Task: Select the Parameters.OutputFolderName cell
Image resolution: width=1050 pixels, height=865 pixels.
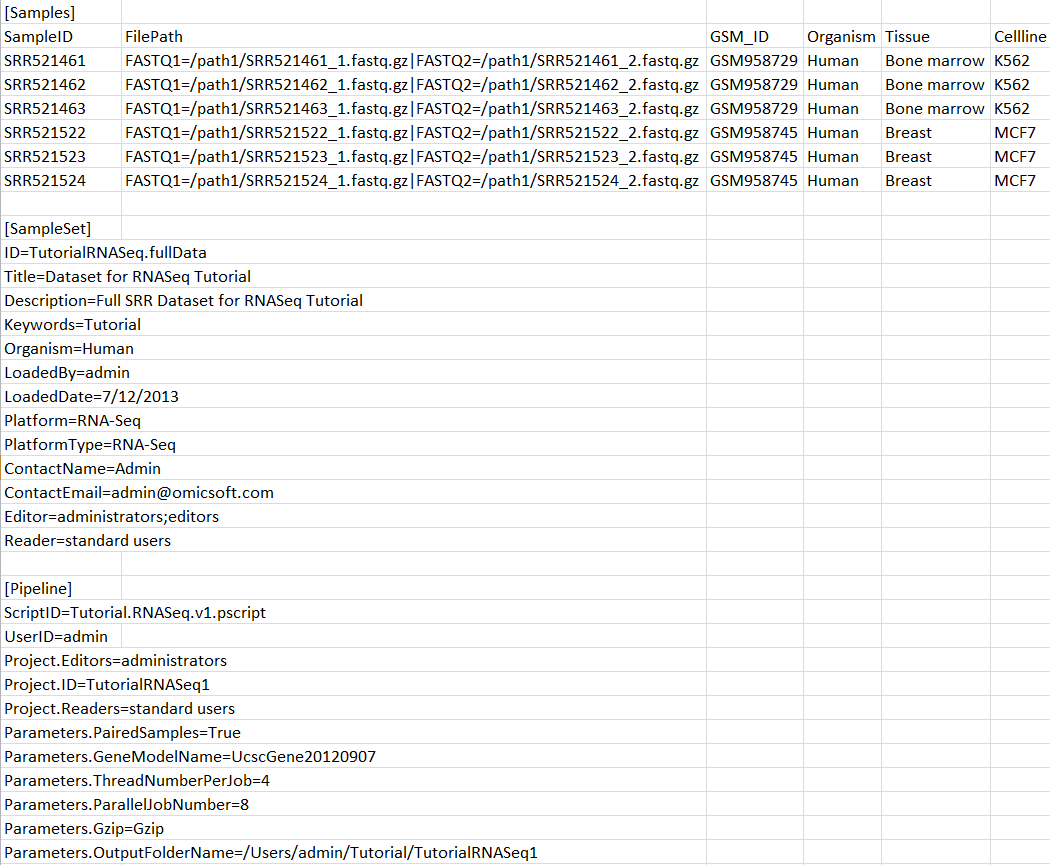Action: click(271, 853)
